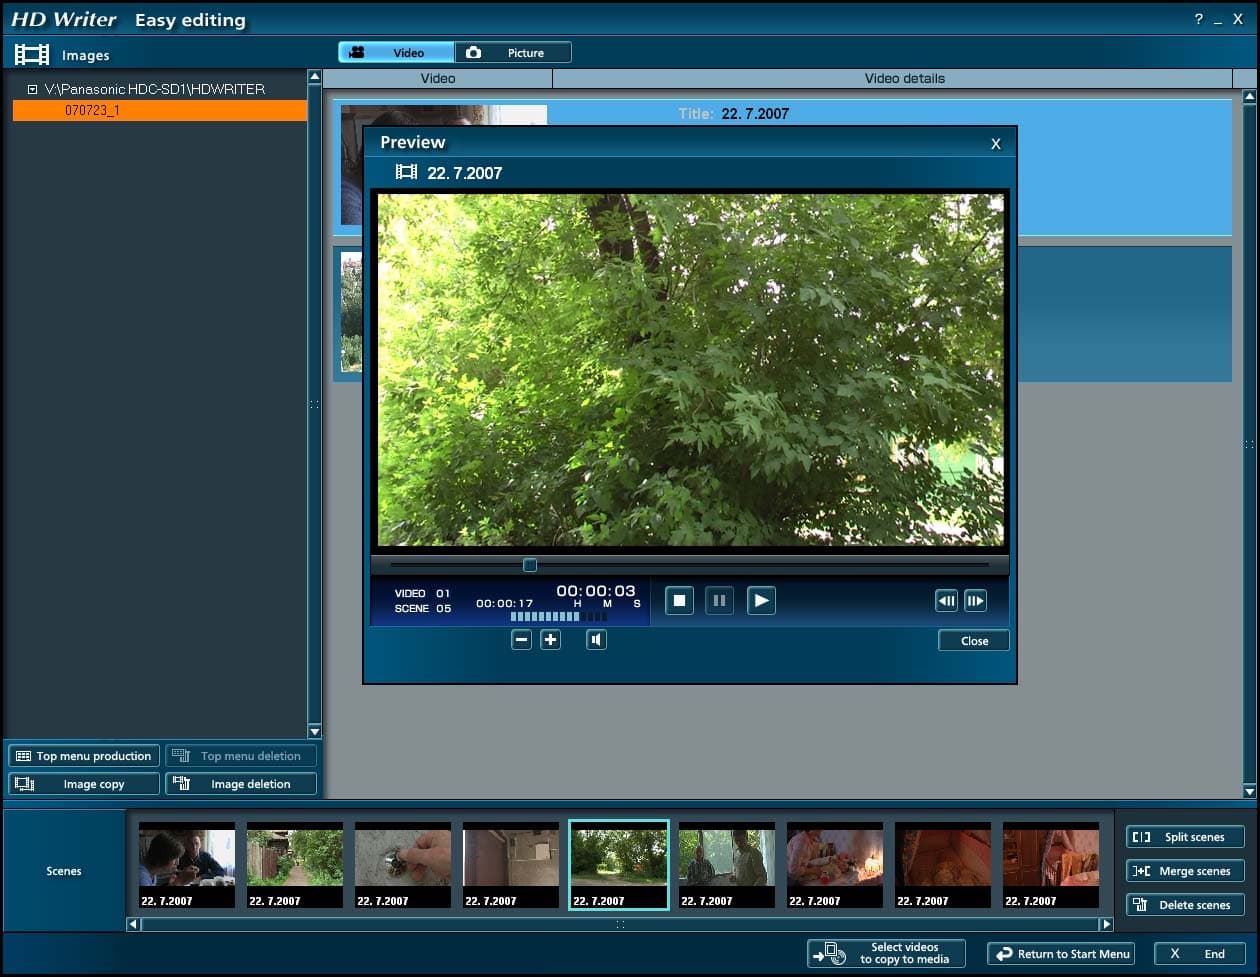Image resolution: width=1260 pixels, height=977 pixels.
Task: Click Merge scenes button
Action: click(x=1185, y=871)
